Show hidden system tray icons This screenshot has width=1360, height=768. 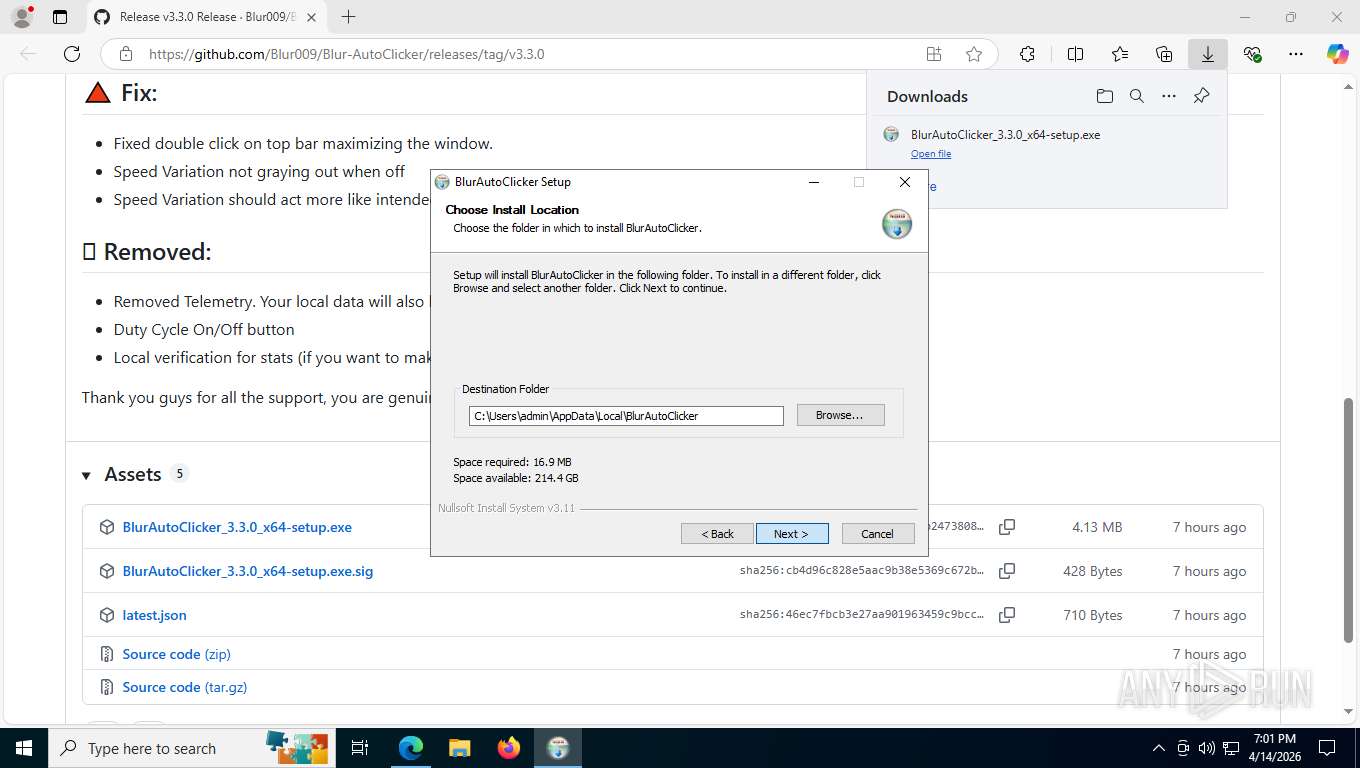(x=1159, y=748)
